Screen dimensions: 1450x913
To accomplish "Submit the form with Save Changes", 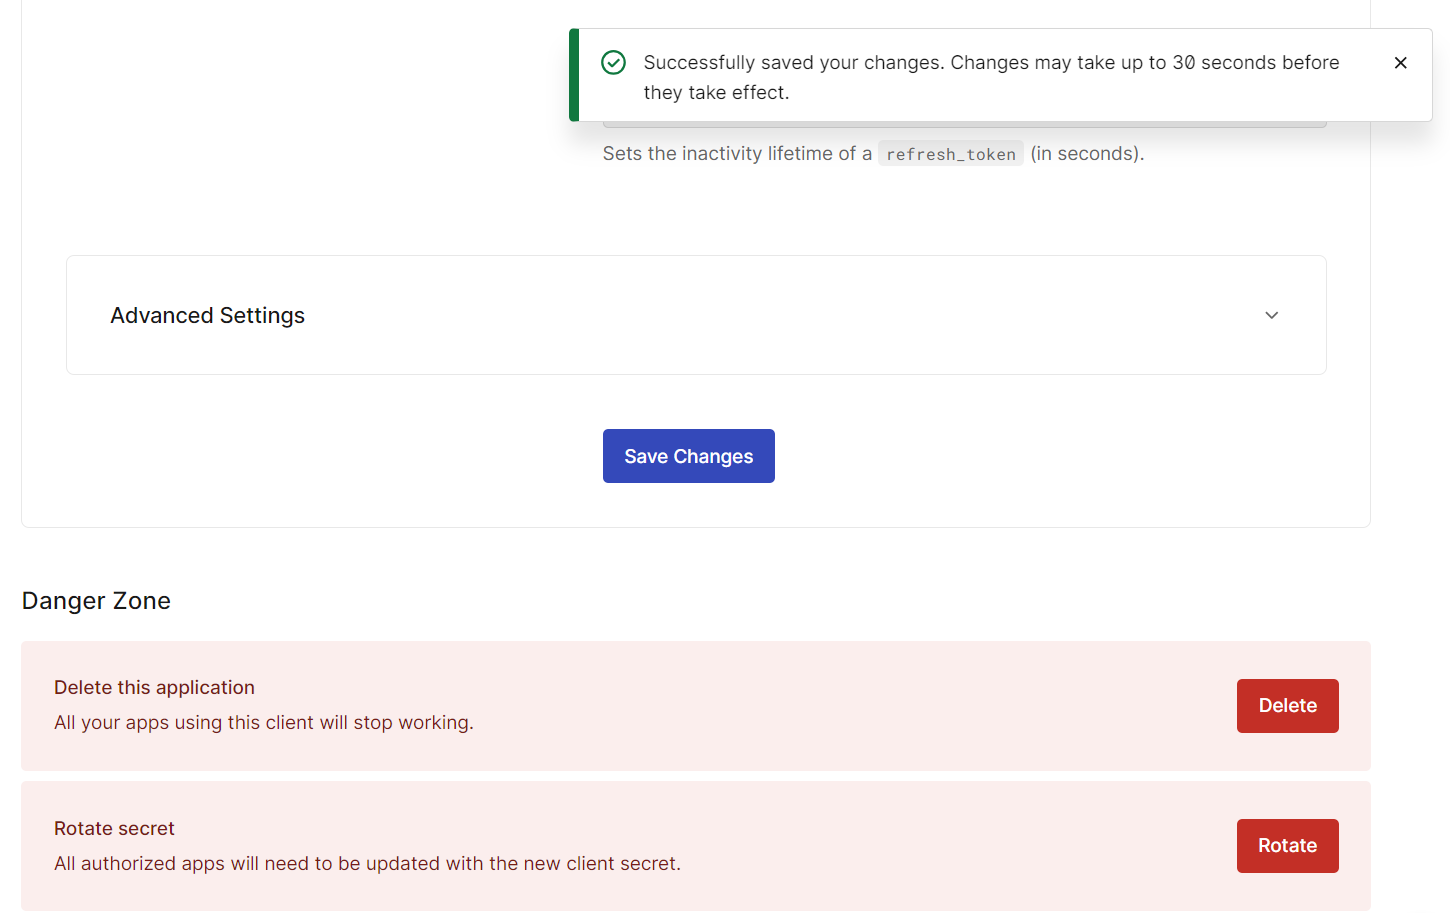I will click(688, 456).
